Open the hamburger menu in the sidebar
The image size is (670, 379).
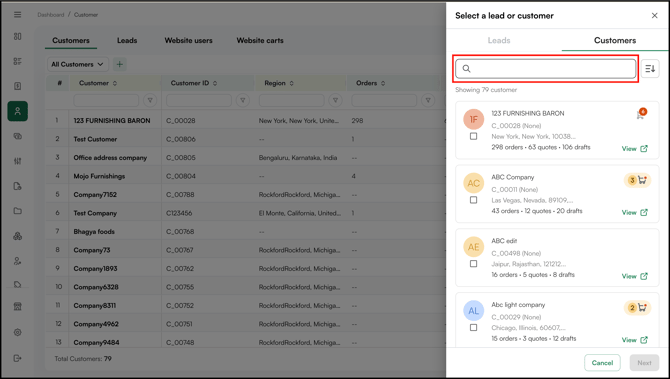[18, 15]
